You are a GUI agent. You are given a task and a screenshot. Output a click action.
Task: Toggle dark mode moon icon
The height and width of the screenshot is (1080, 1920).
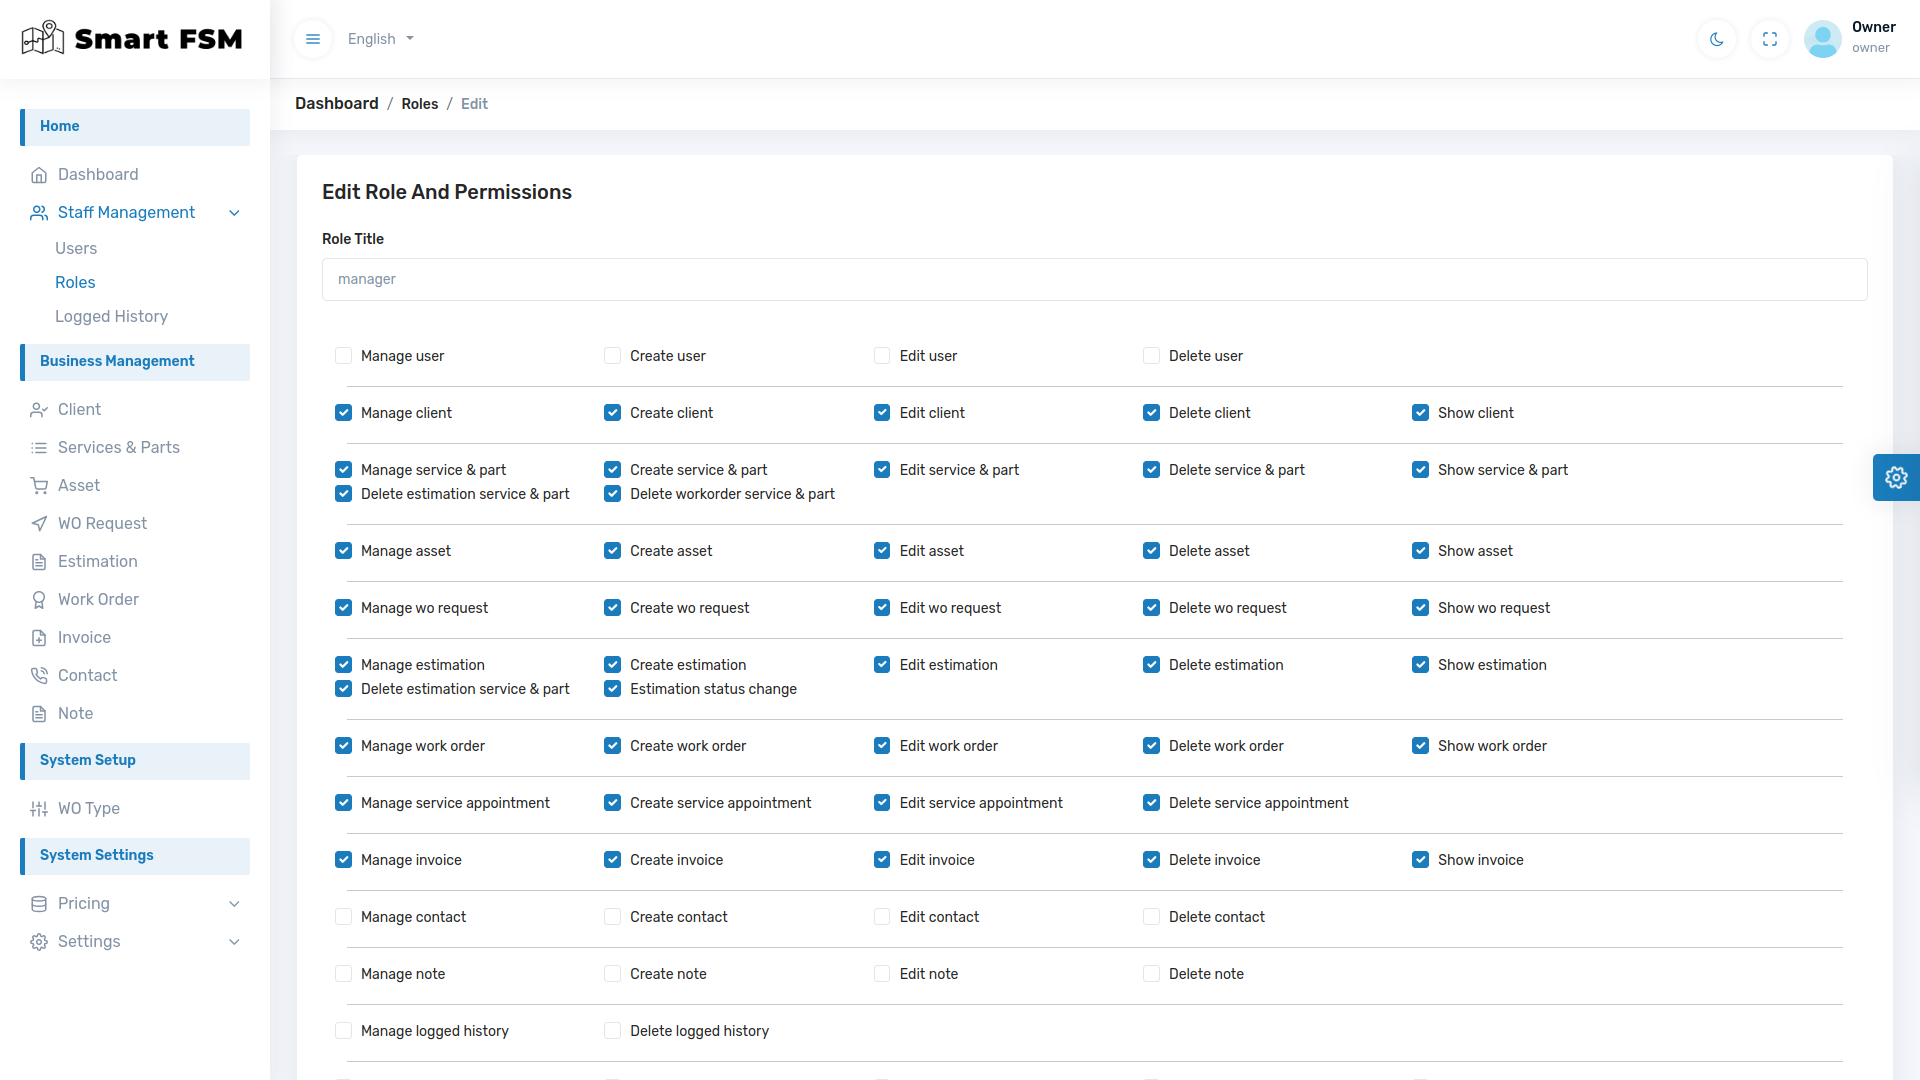[x=1717, y=39]
